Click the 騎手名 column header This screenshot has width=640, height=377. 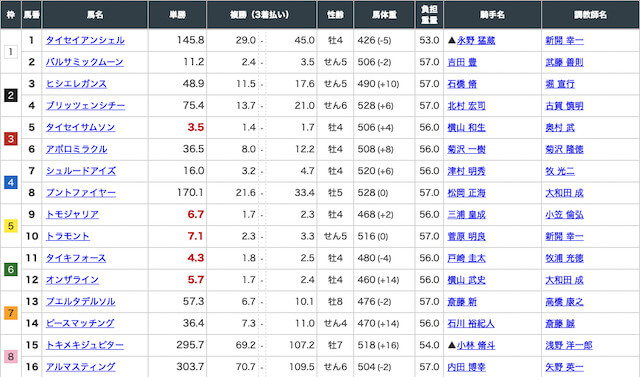click(492, 15)
